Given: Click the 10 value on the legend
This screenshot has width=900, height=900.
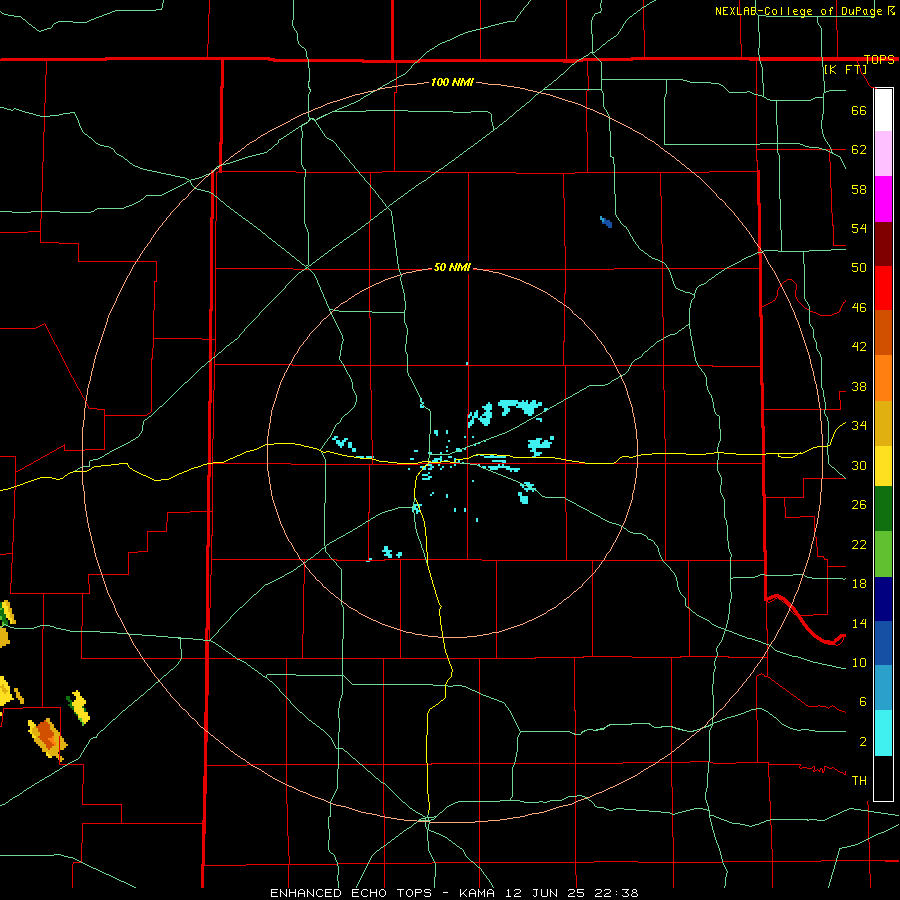Looking at the screenshot, I should point(859,663).
